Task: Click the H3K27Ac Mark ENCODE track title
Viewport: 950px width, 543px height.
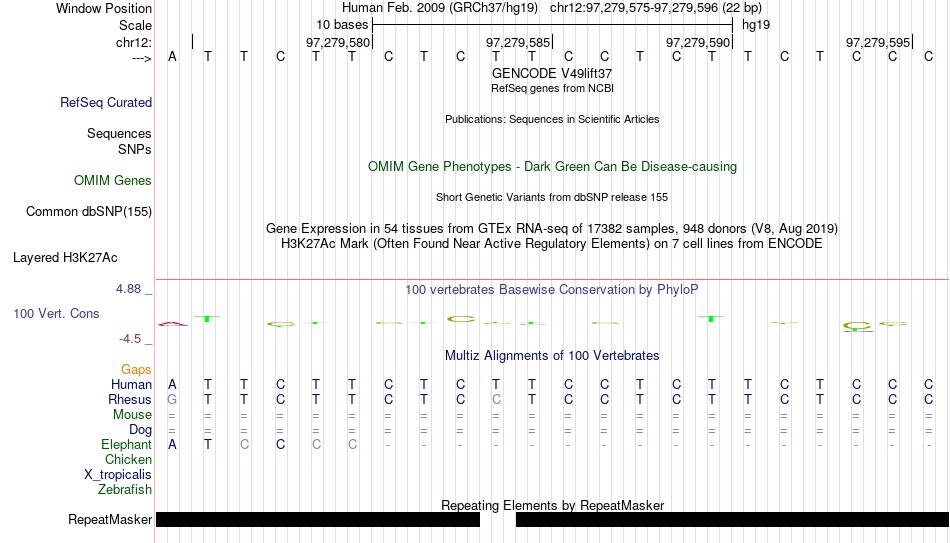Action: coord(552,244)
